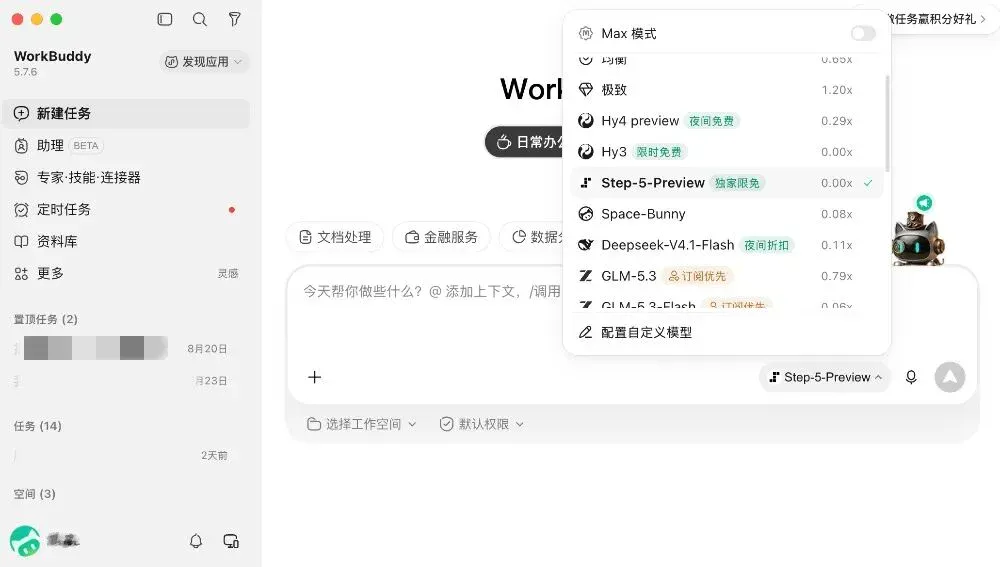Open the pinned task dated 8月20日

(126, 348)
